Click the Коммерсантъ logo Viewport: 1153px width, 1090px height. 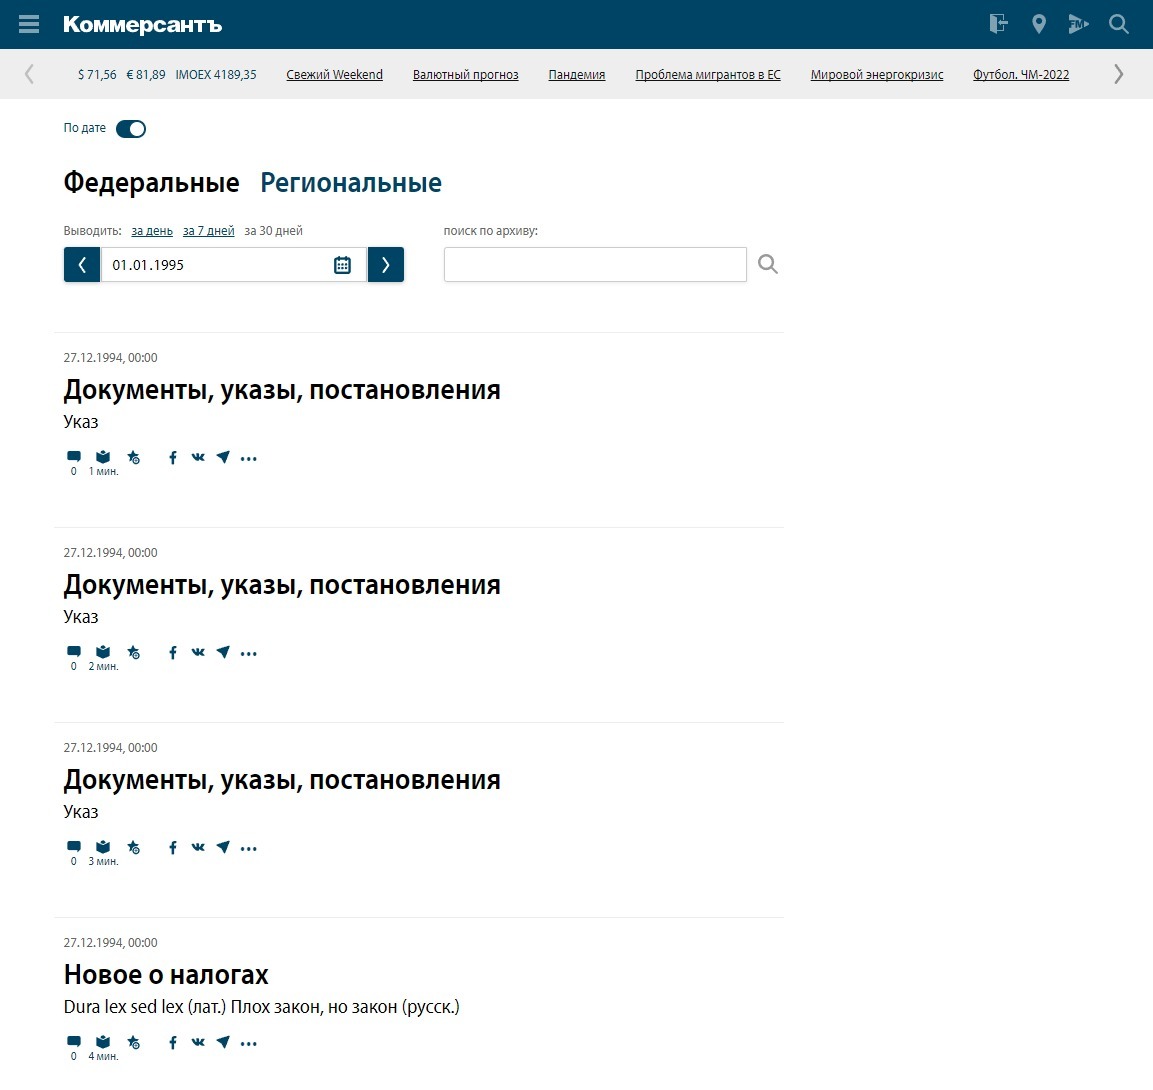[x=142, y=24]
